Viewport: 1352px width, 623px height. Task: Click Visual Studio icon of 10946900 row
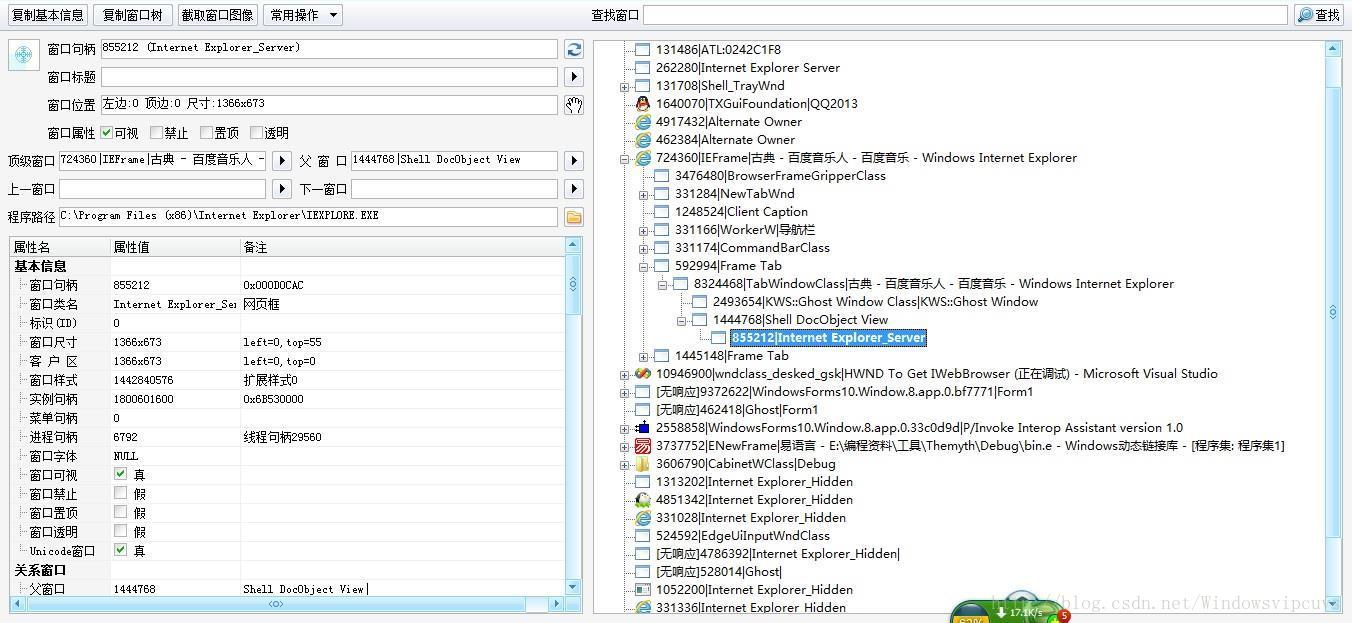643,374
